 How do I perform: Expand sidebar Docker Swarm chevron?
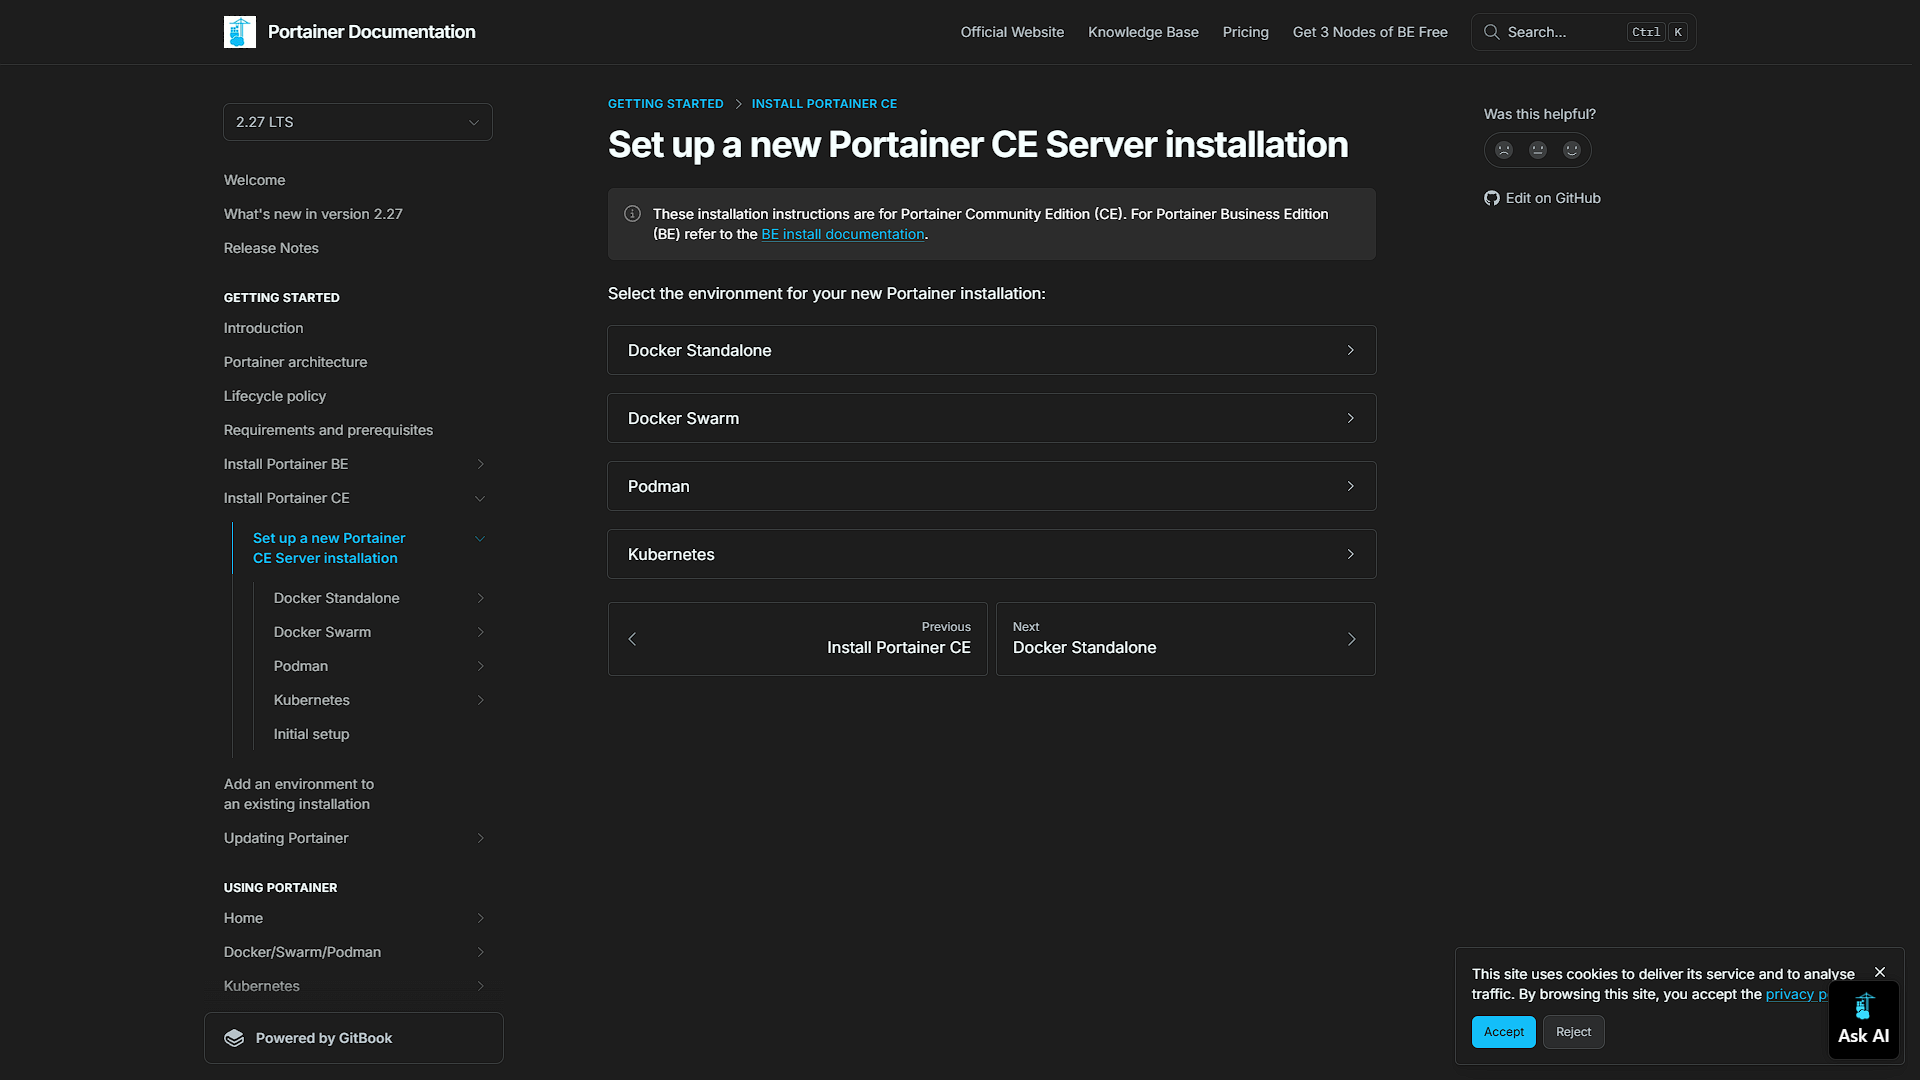point(481,632)
